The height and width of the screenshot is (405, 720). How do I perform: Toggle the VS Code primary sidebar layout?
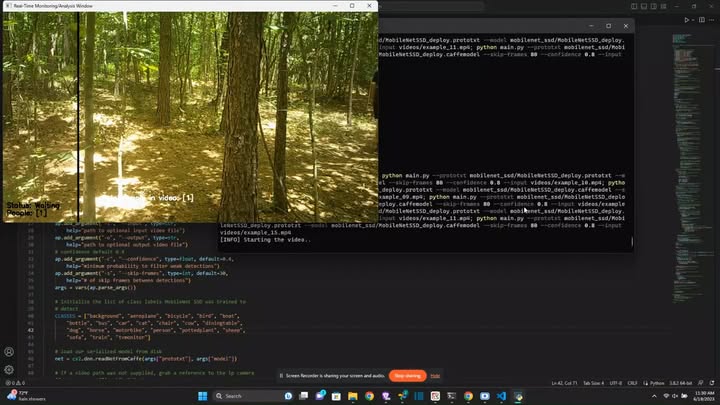pos(634,6)
